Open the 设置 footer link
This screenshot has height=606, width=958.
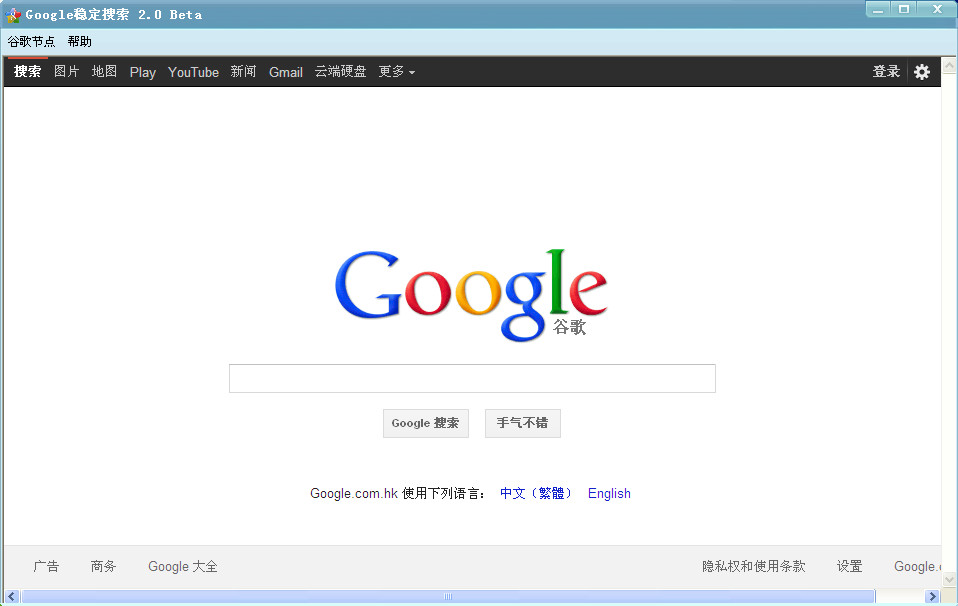coord(849,566)
